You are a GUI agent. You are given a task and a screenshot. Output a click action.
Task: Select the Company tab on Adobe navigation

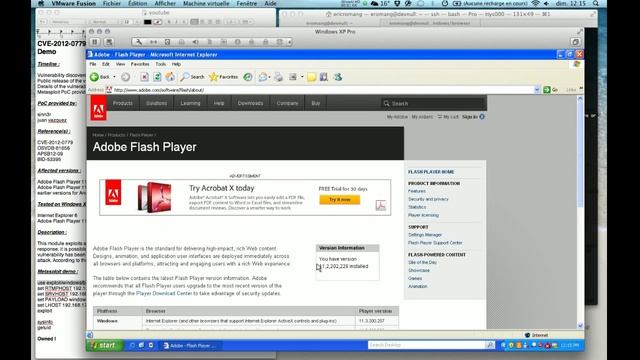pyautogui.click(x=287, y=103)
